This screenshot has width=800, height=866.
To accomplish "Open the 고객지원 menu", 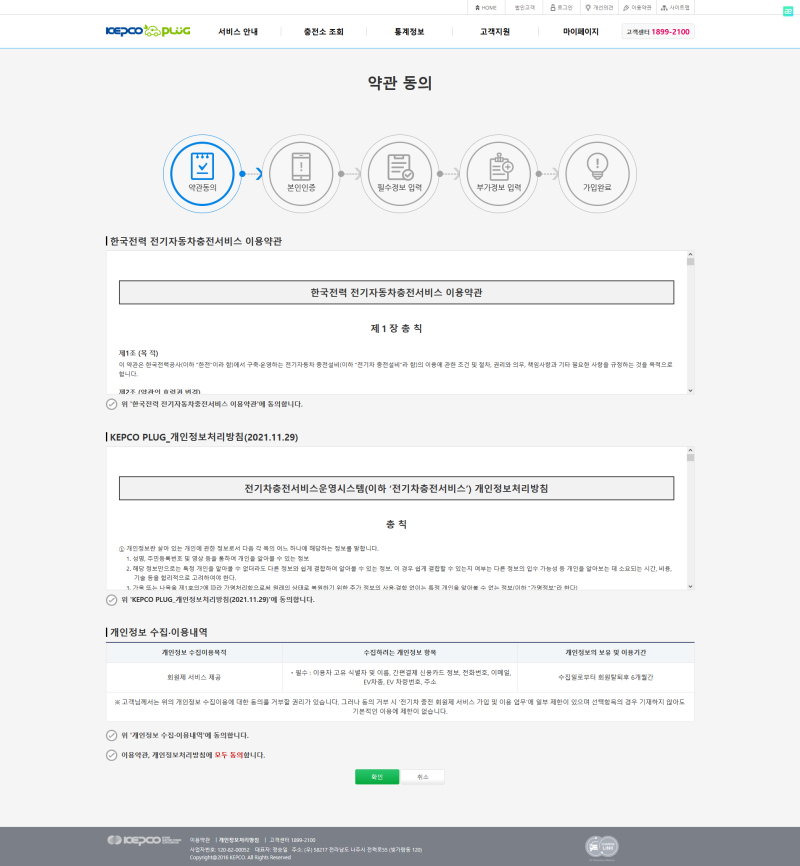I will [x=493, y=31].
